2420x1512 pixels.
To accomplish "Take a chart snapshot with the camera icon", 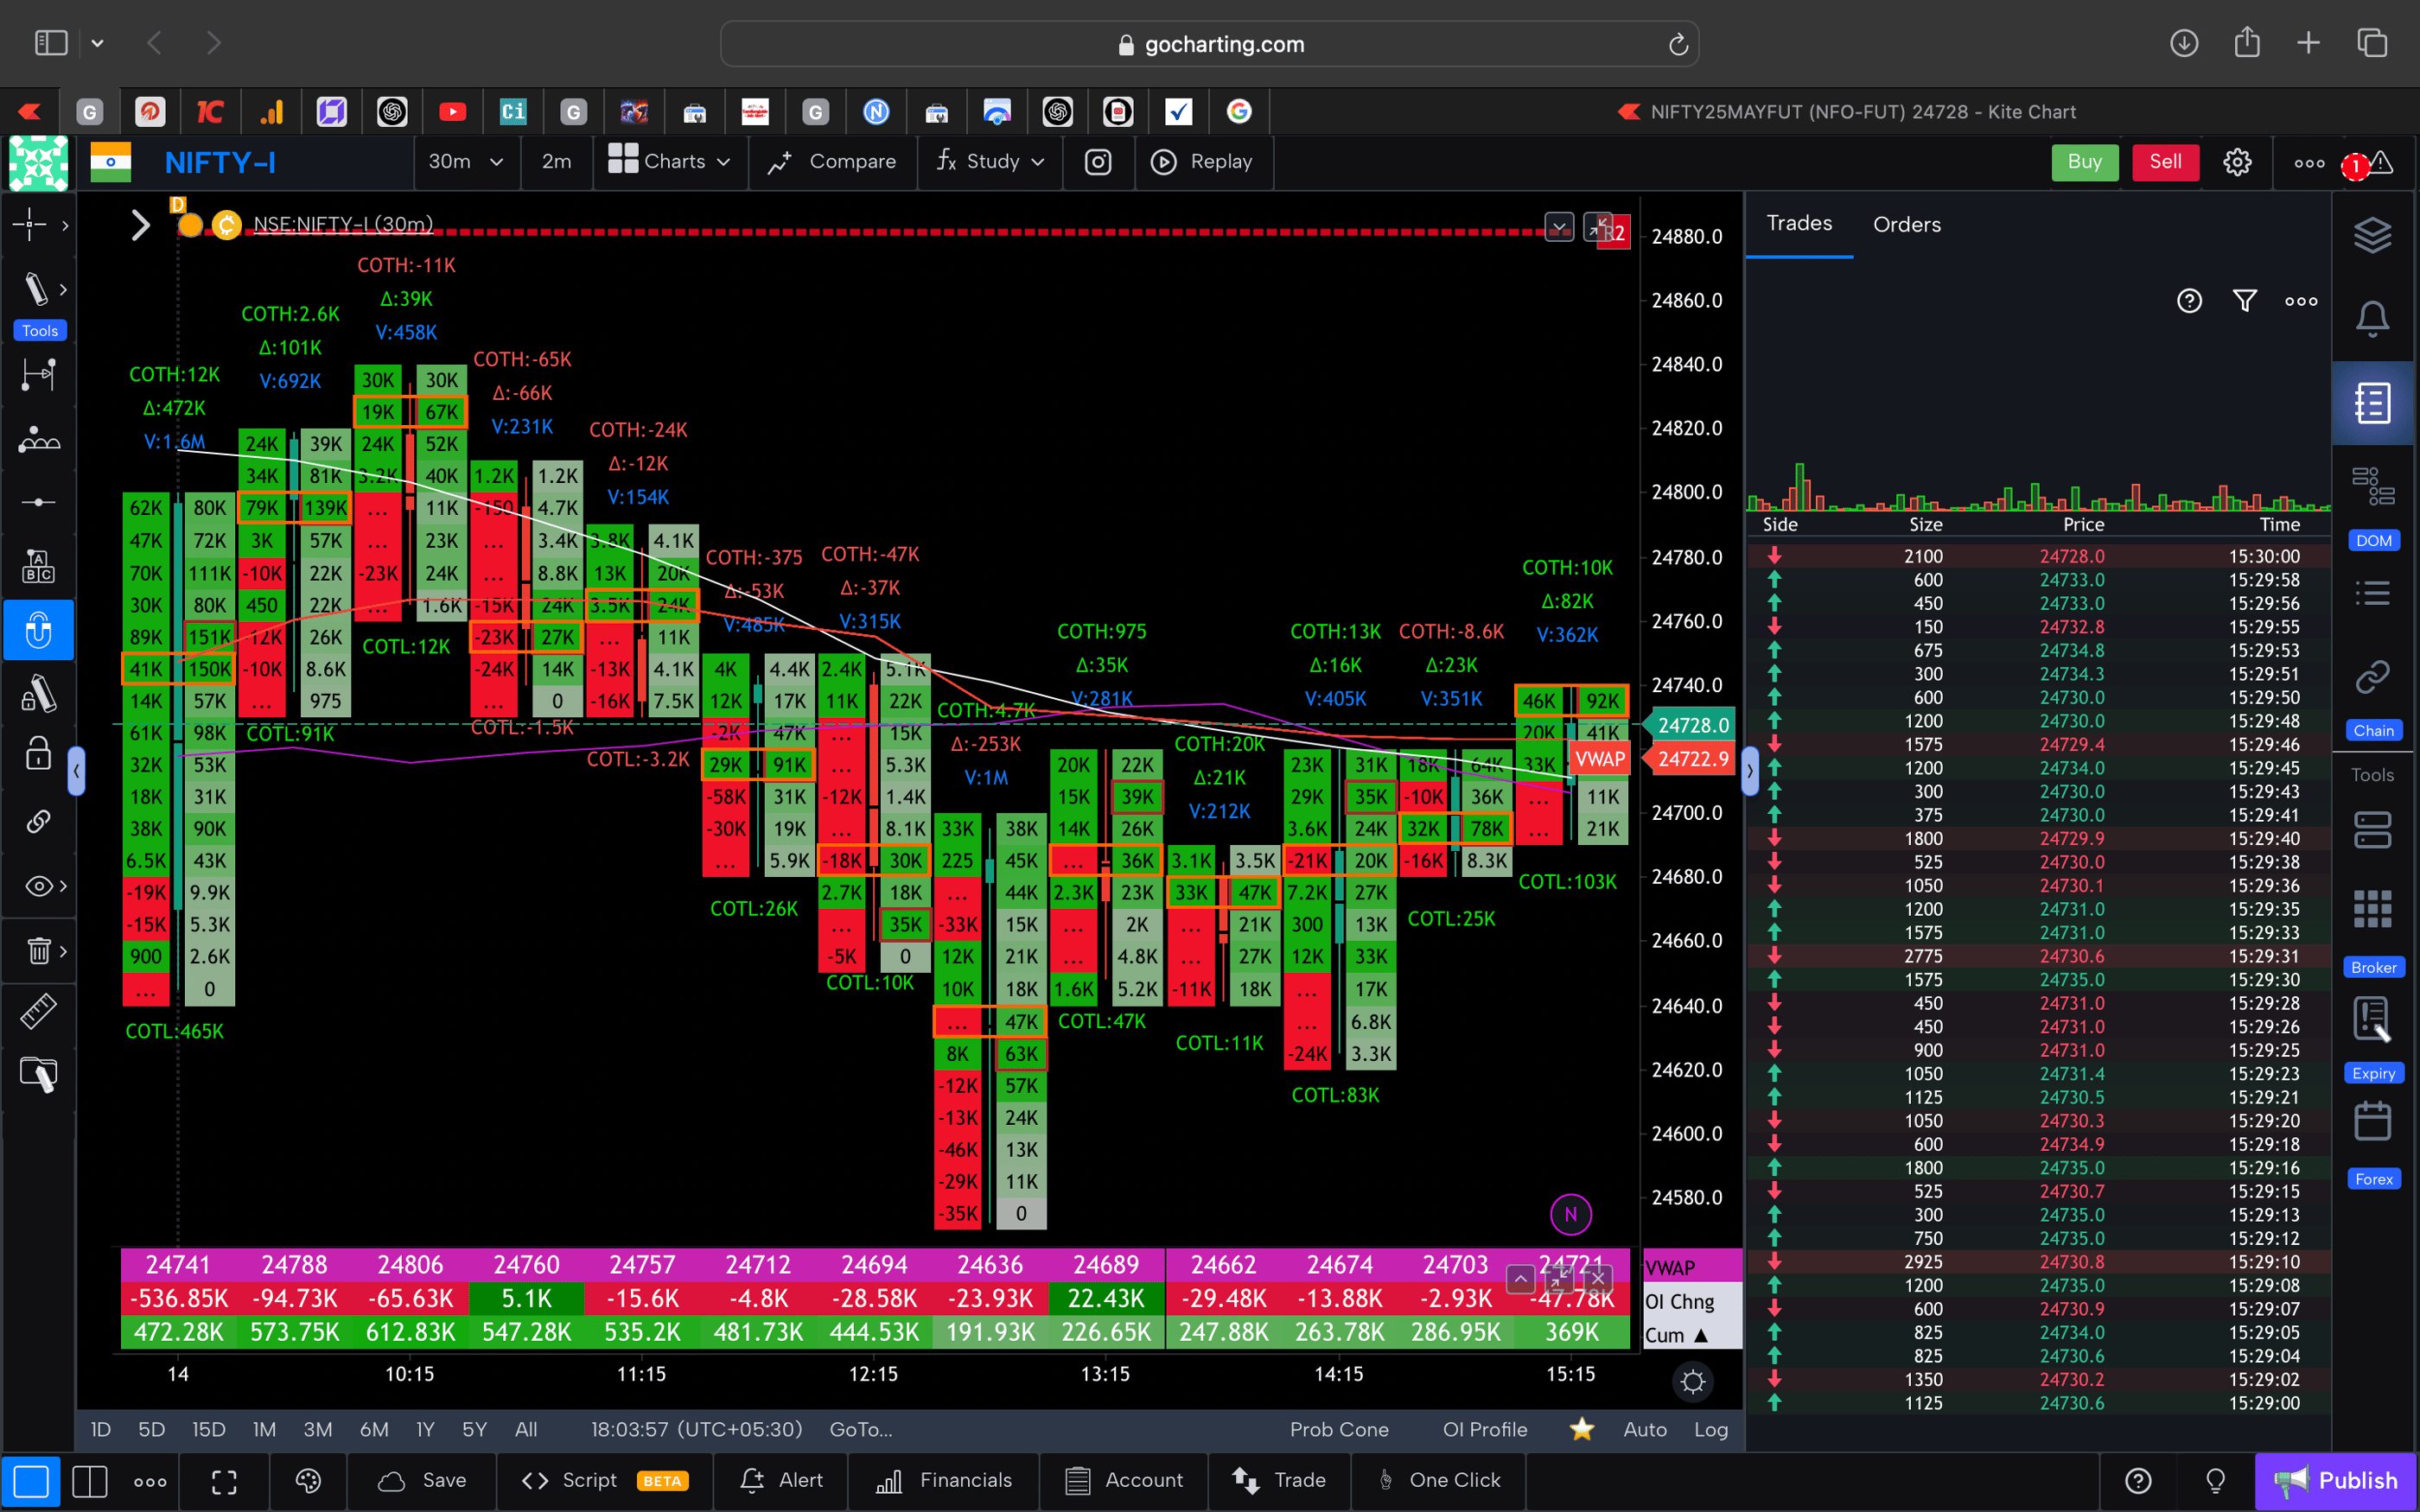I will [x=1098, y=162].
